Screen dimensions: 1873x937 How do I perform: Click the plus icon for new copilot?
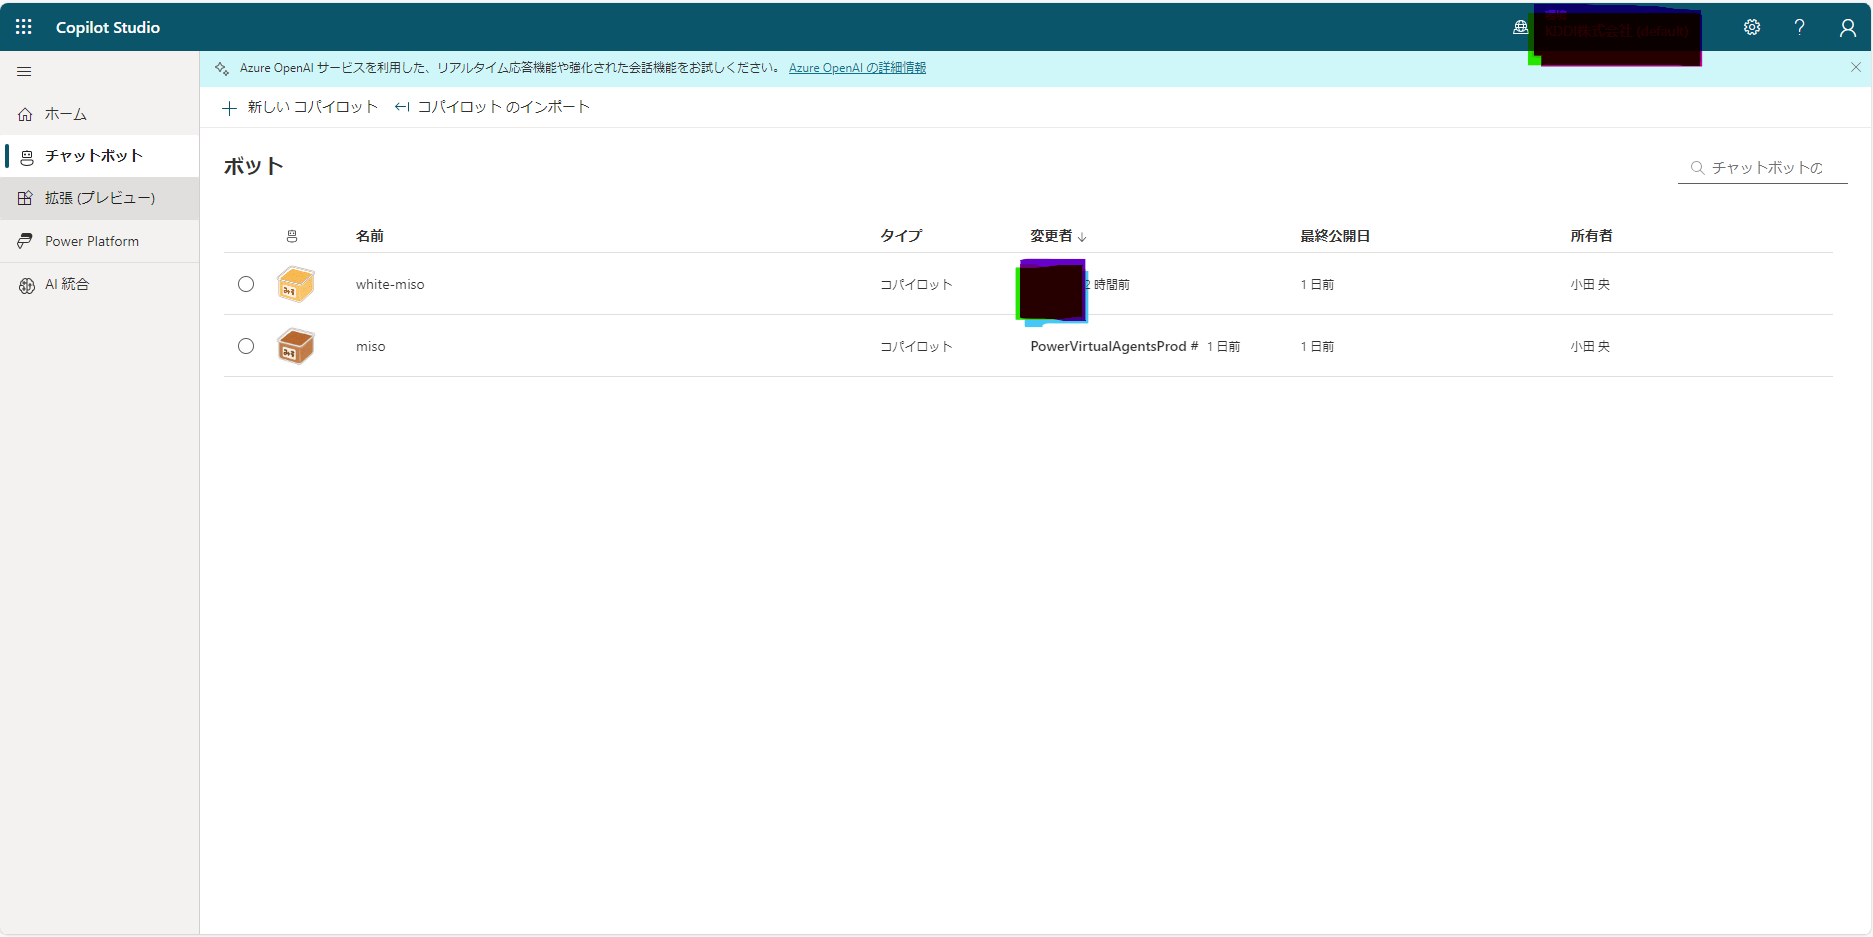[229, 108]
